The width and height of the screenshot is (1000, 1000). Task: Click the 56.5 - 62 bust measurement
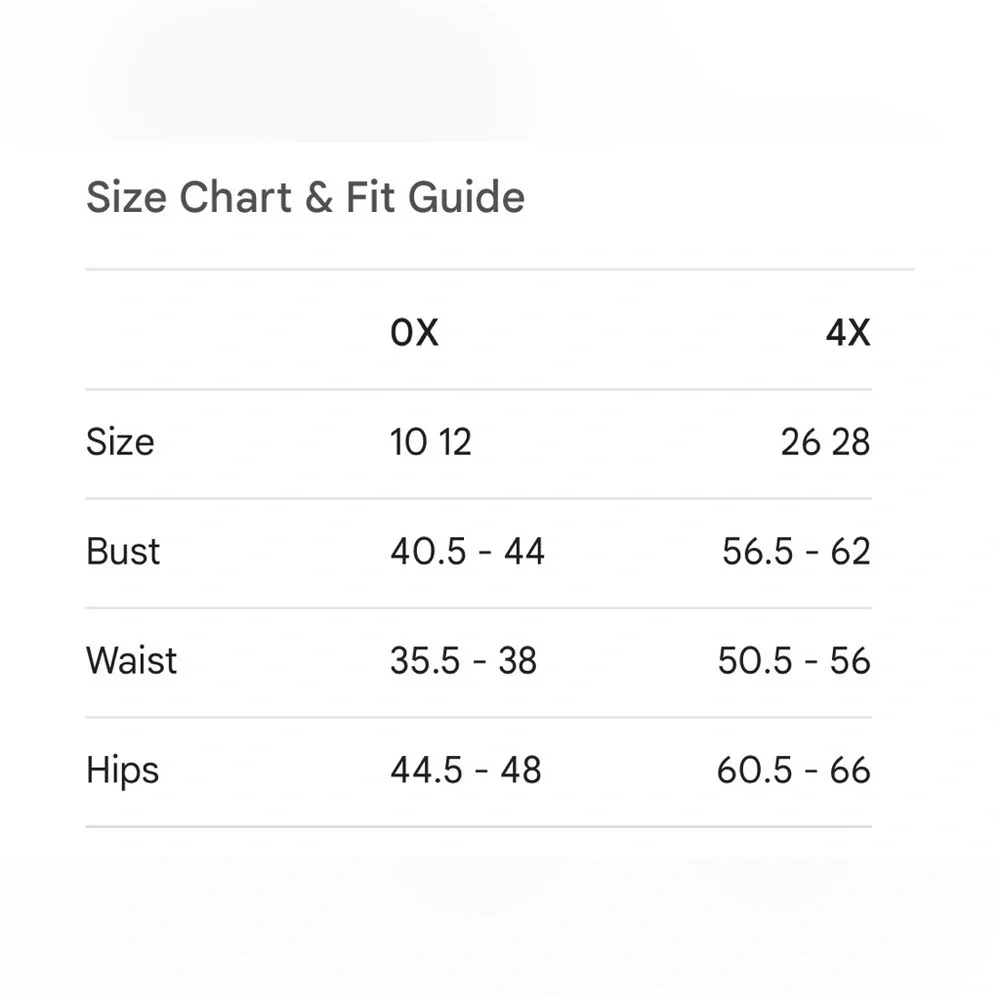click(x=797, y=551)
